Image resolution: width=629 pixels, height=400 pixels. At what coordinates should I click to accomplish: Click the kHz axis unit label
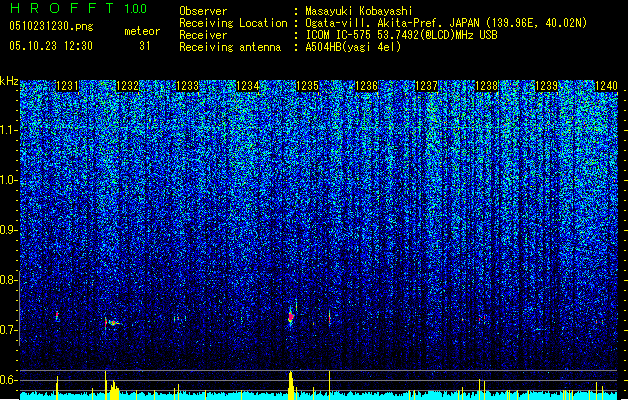[9, 81]
